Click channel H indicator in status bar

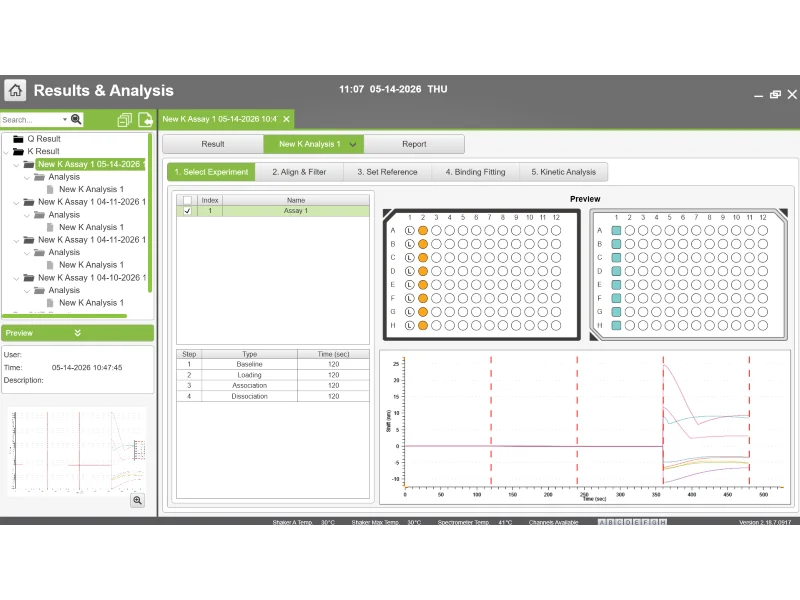663,522
